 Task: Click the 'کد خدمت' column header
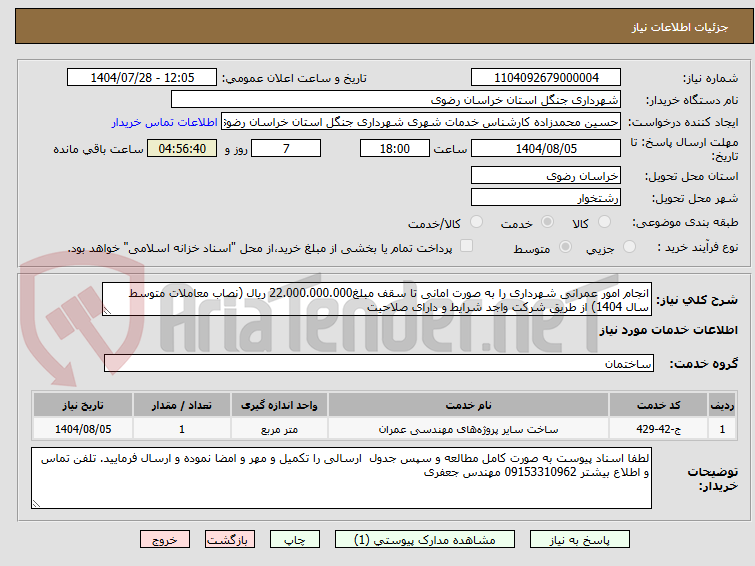[658, 405]
